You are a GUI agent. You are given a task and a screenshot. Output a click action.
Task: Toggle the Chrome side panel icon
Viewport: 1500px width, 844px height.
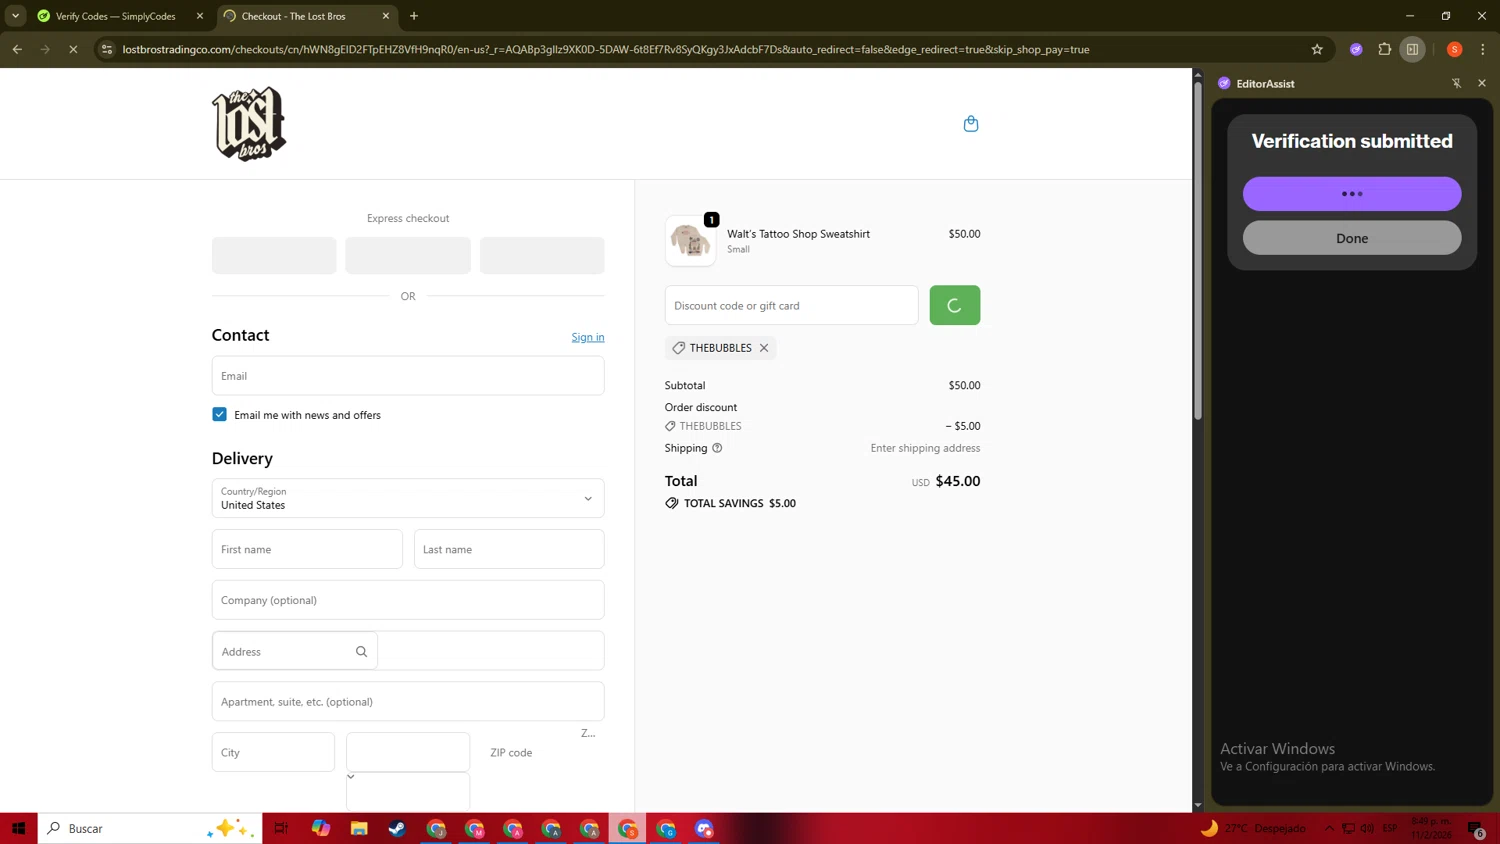1413,49
